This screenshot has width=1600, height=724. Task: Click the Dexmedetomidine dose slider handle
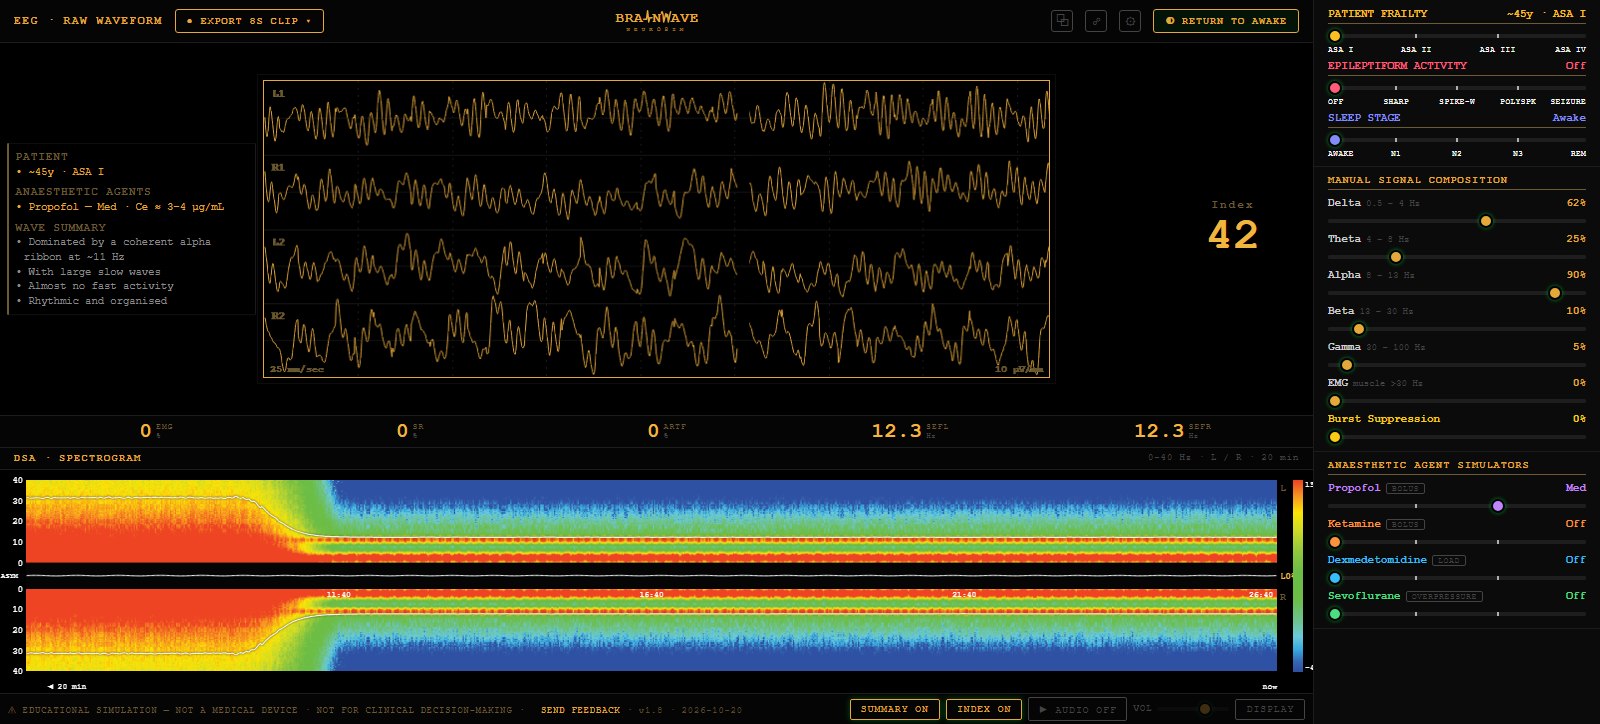tap(1335, 578)
